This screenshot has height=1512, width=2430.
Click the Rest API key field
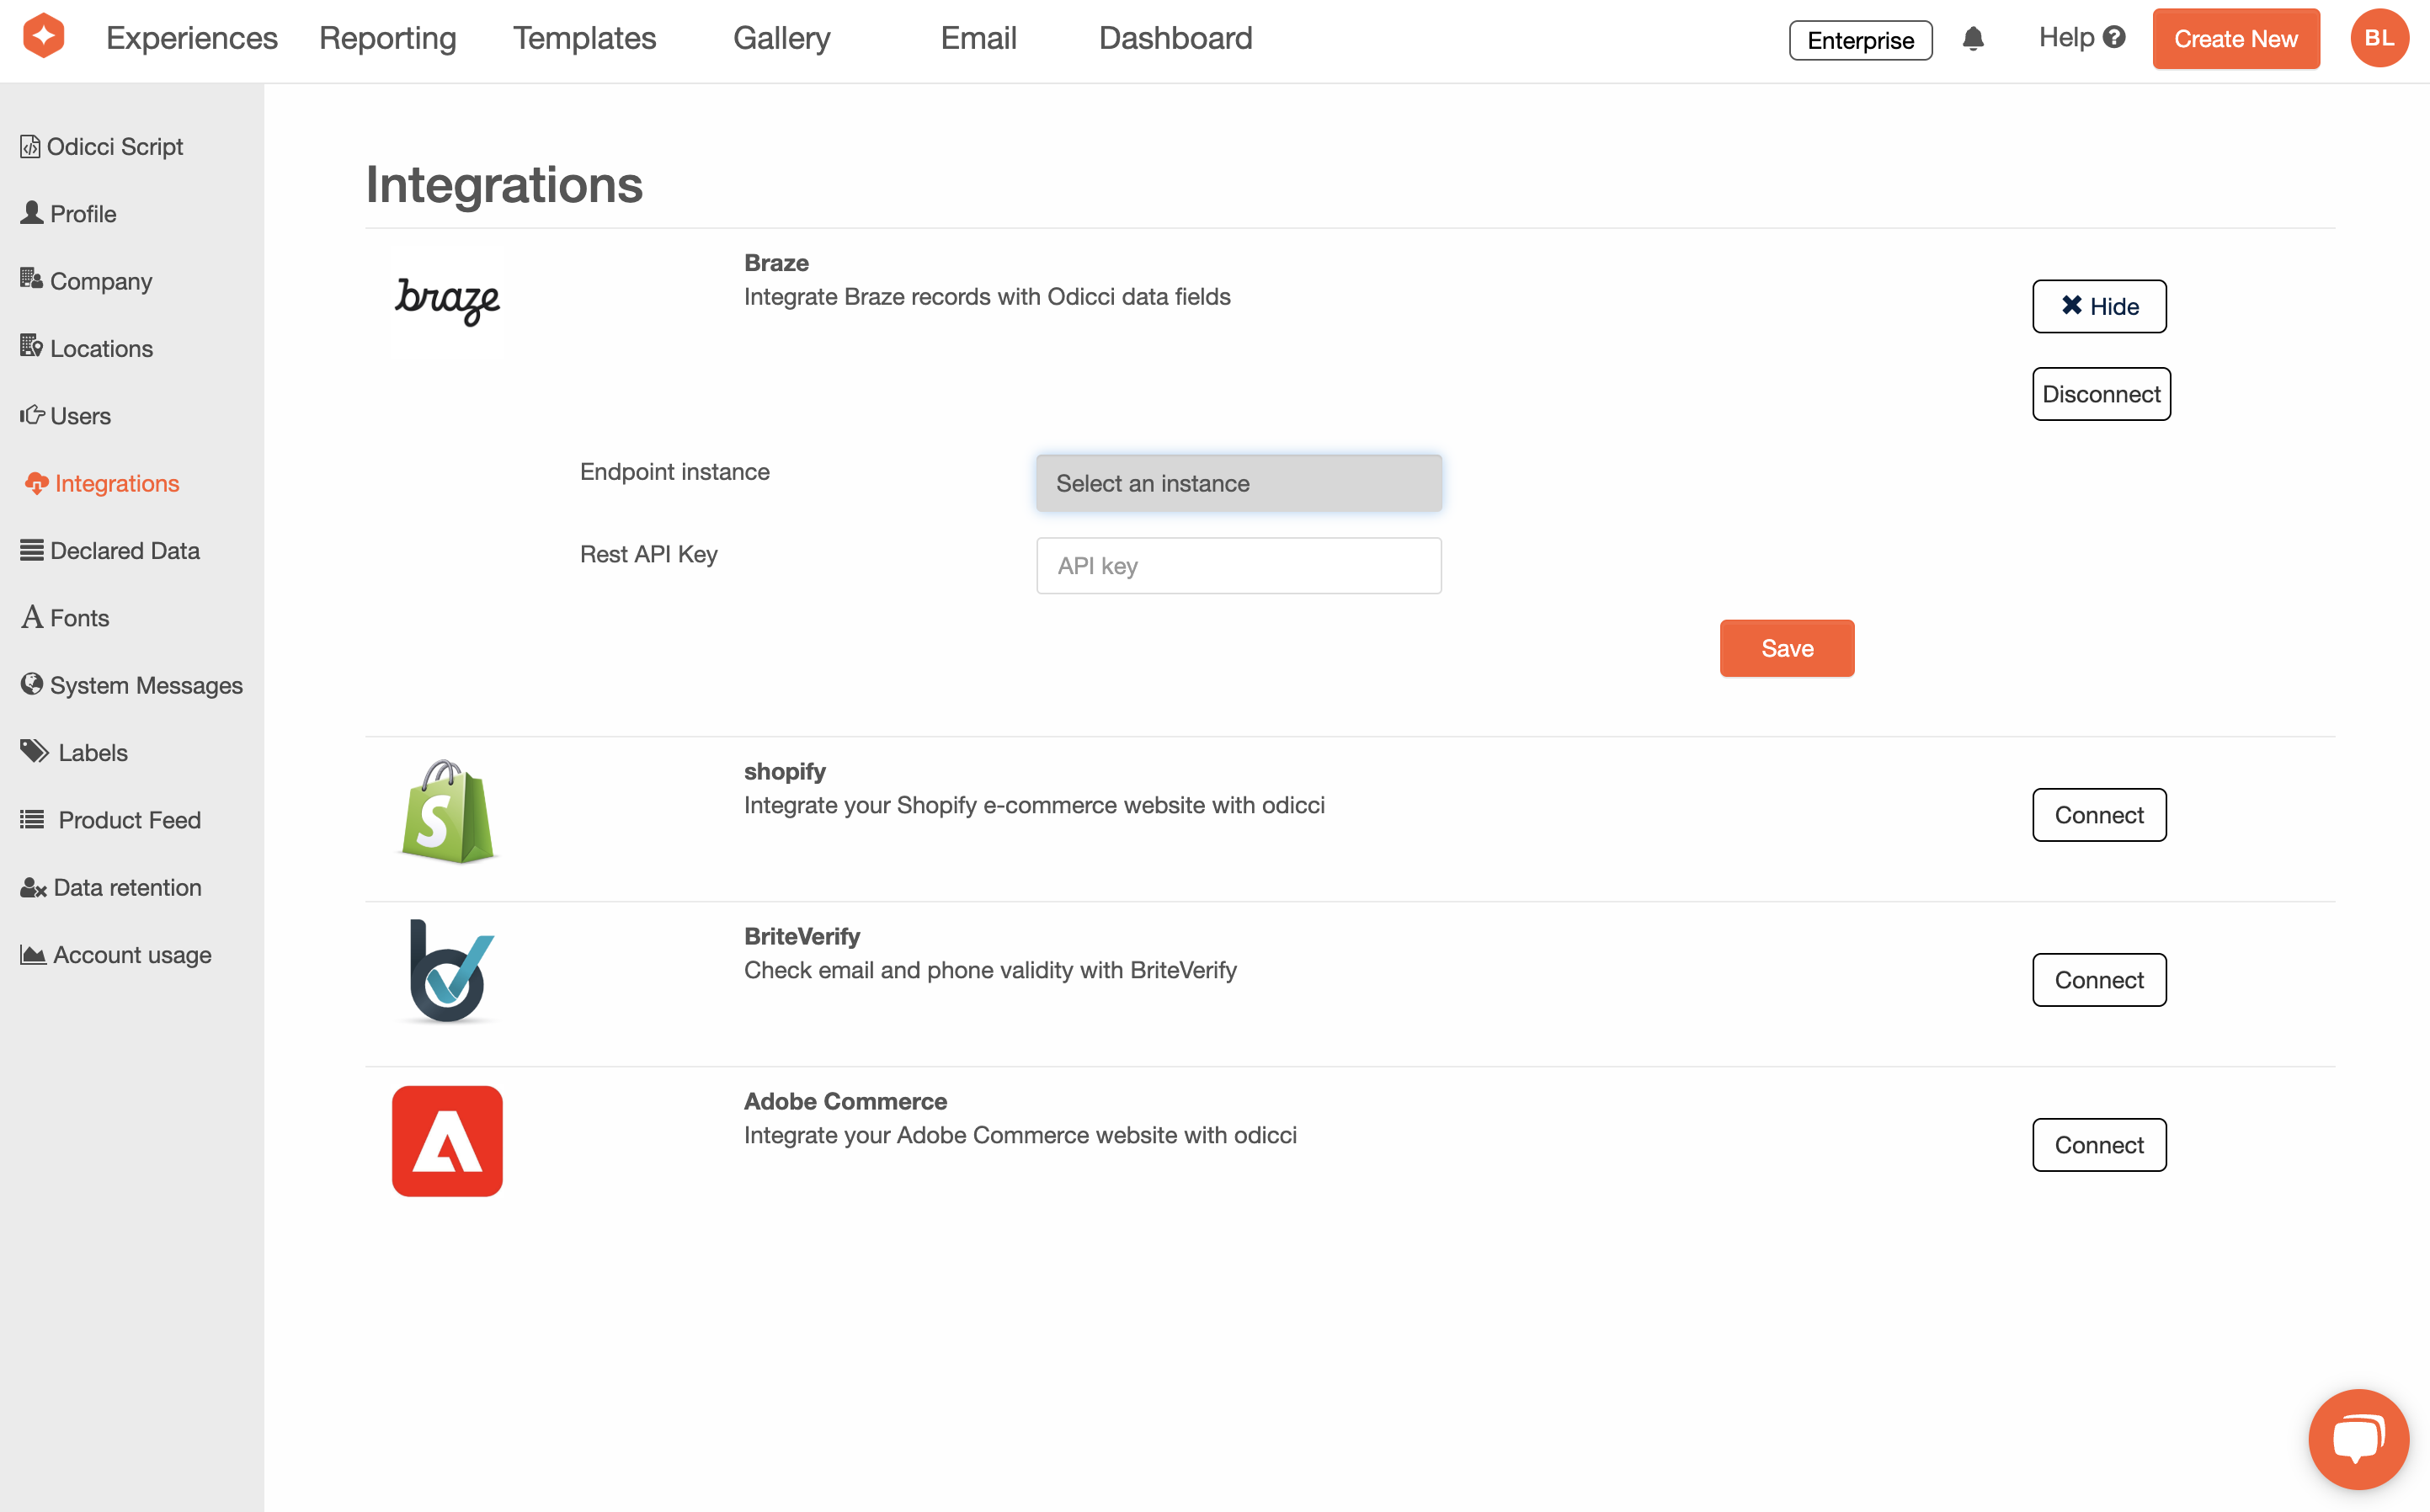coord(1238,566)
